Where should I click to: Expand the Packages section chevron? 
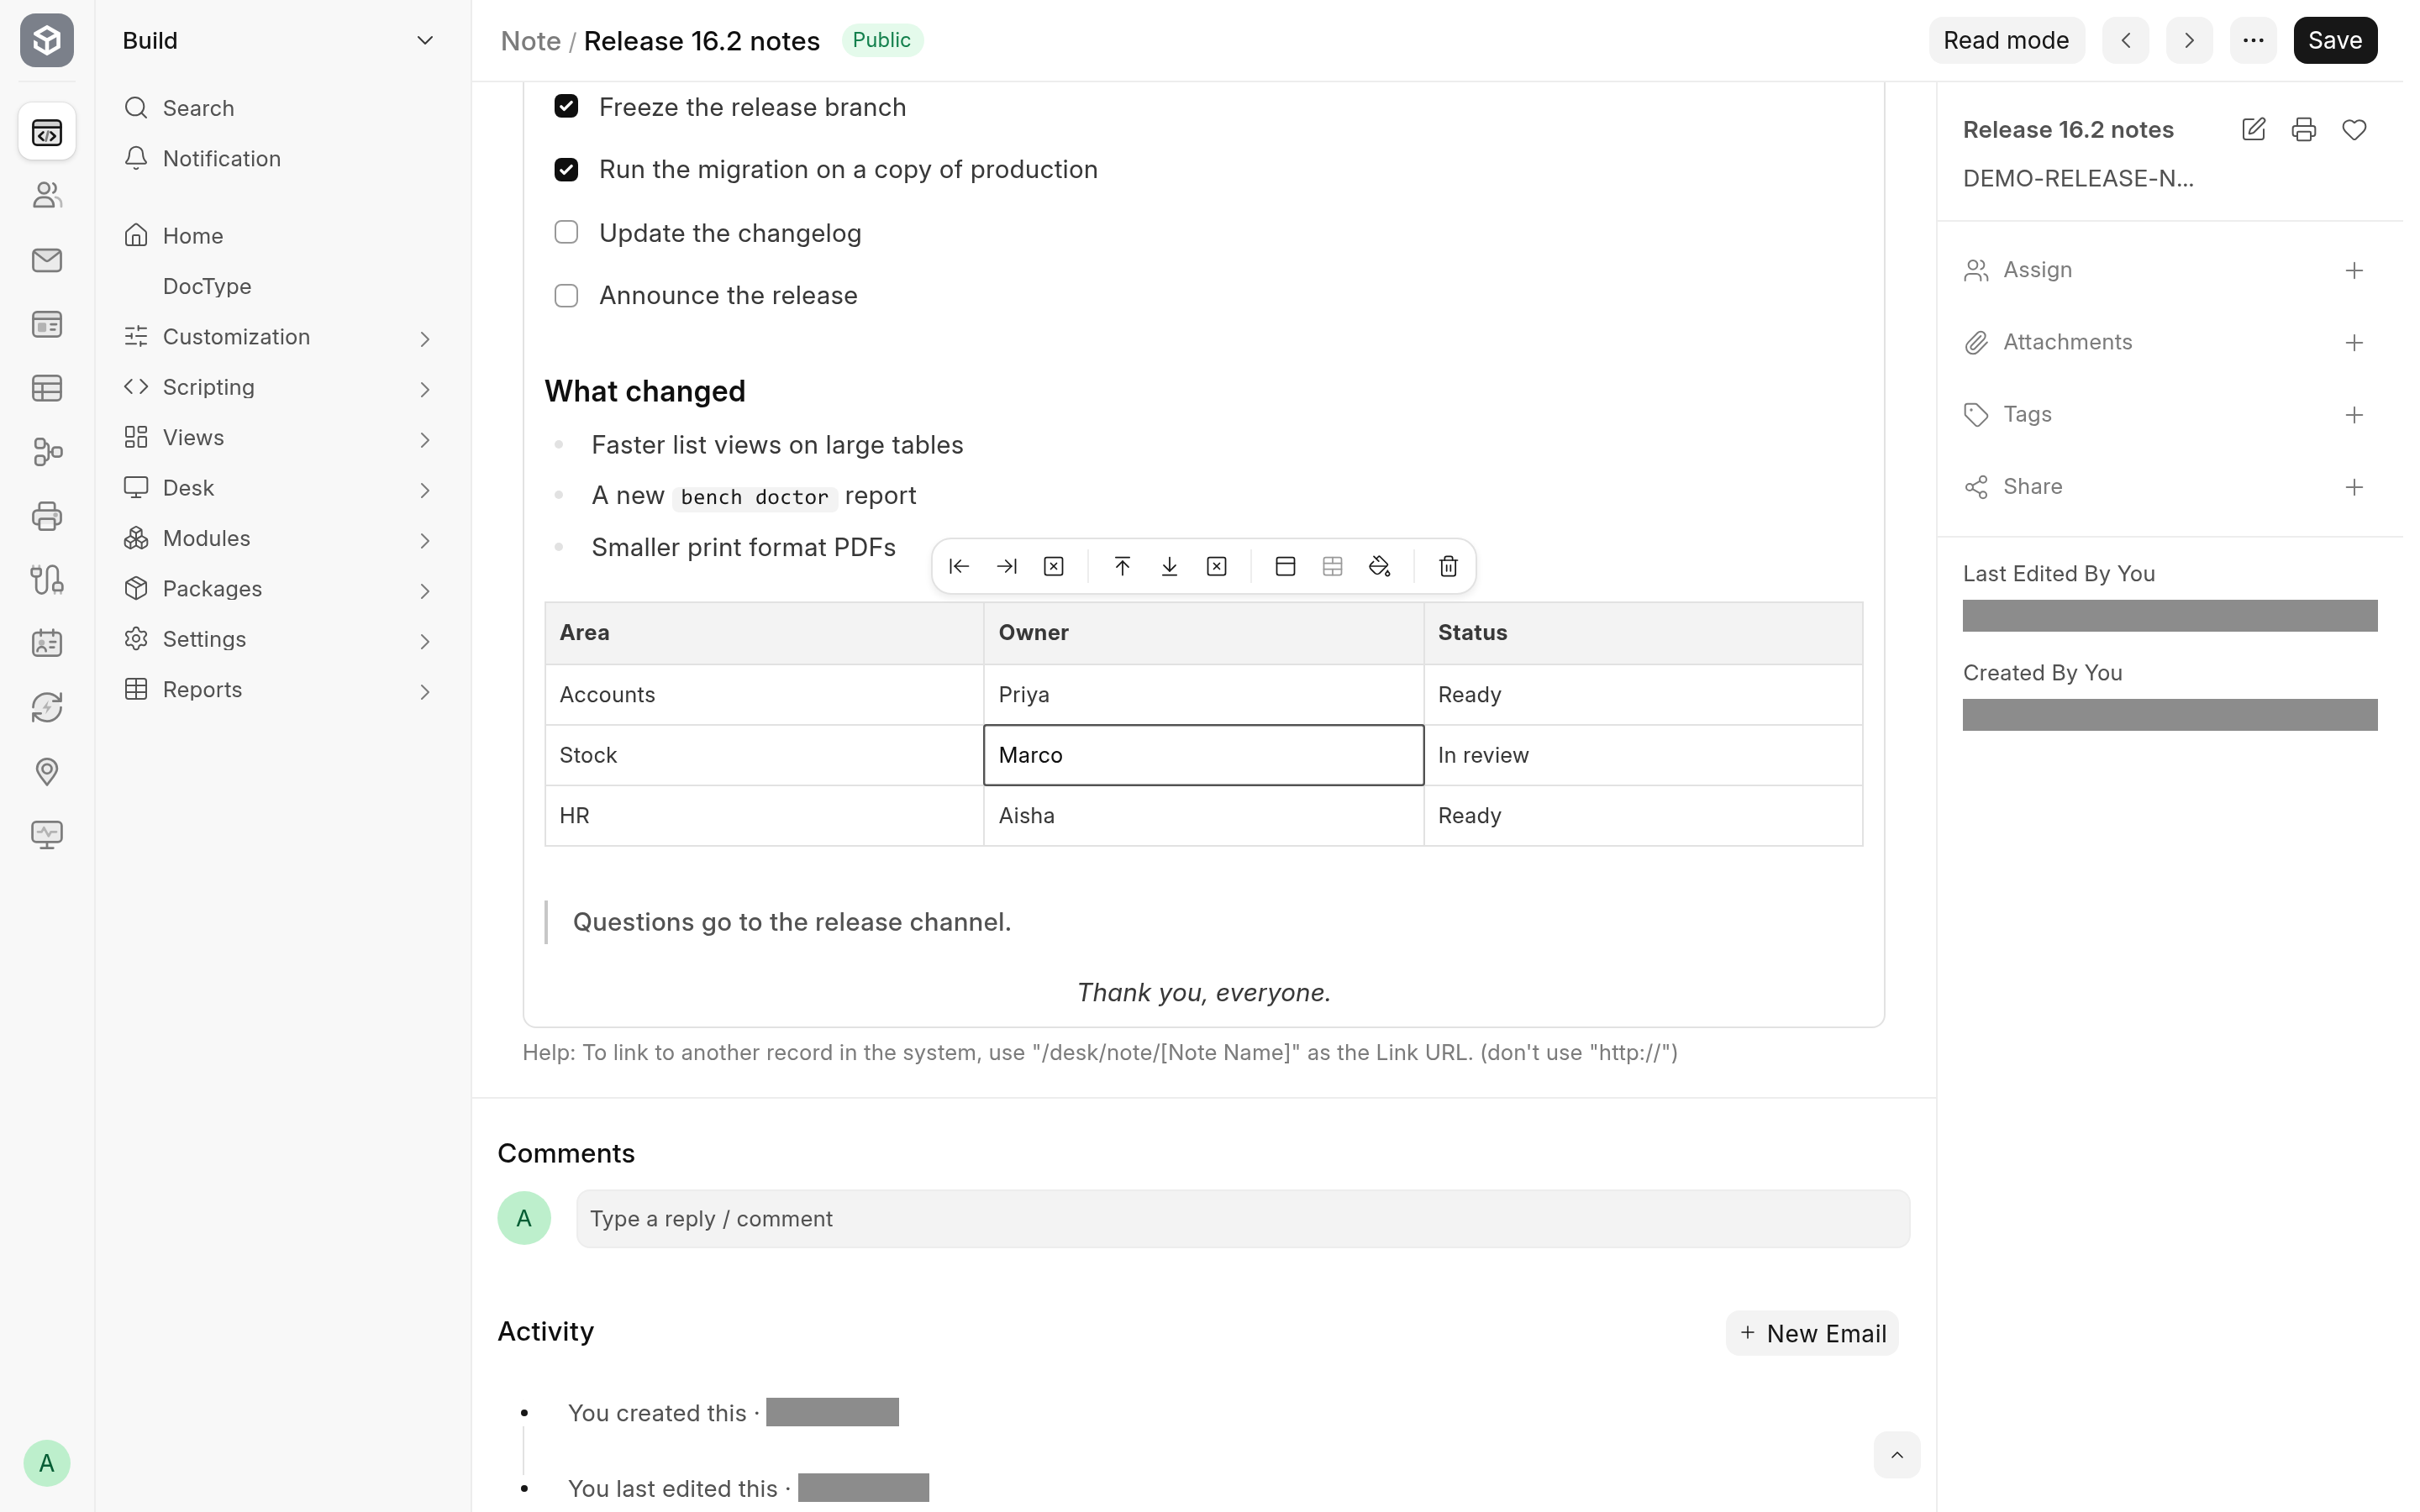point(425,591)
